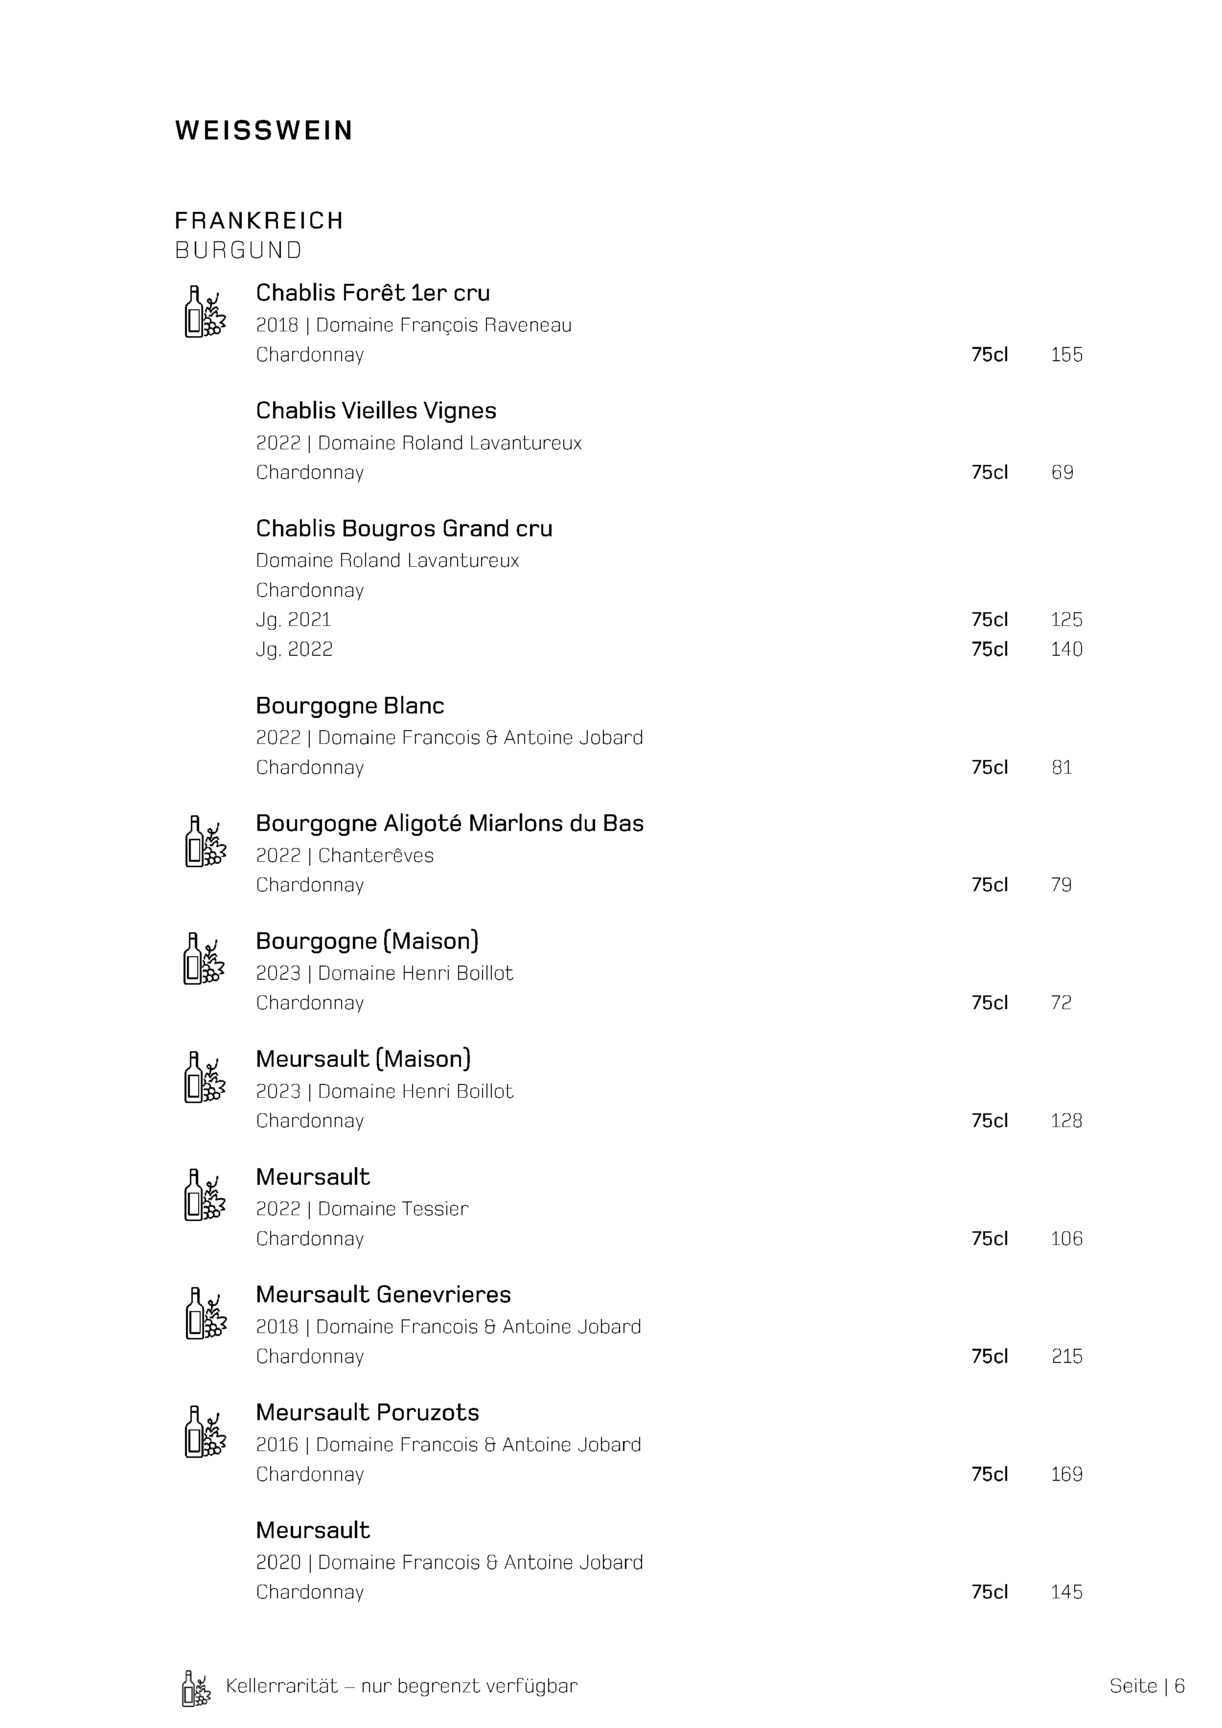This screenshot has width=1222, height=1728.
Task: Select the Chablis Bougros Grand cru title
Action: click(x=404, y=529)
